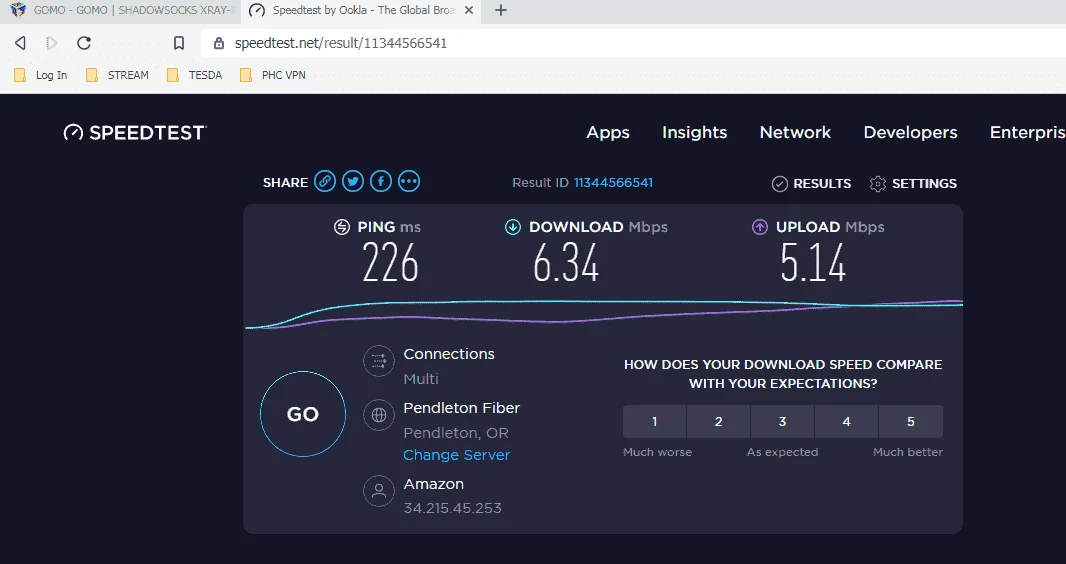Click the padlock site security icon
Screen dimensions: 1066x564
(x=219, y=43)
